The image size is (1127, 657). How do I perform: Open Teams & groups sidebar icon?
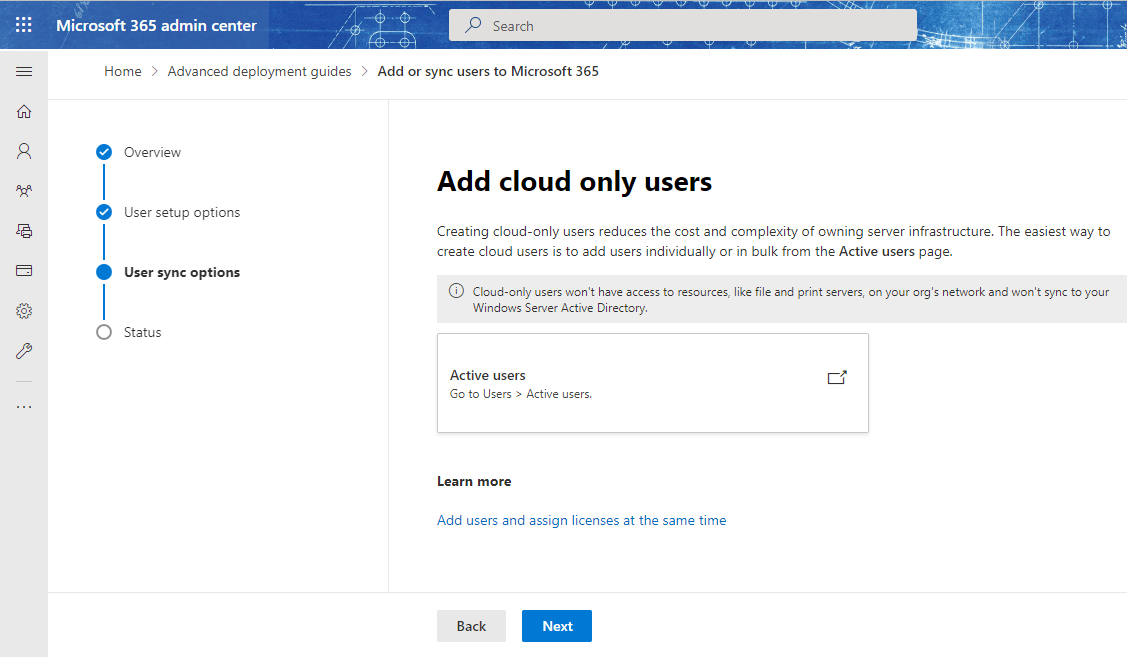click(24, 191)
